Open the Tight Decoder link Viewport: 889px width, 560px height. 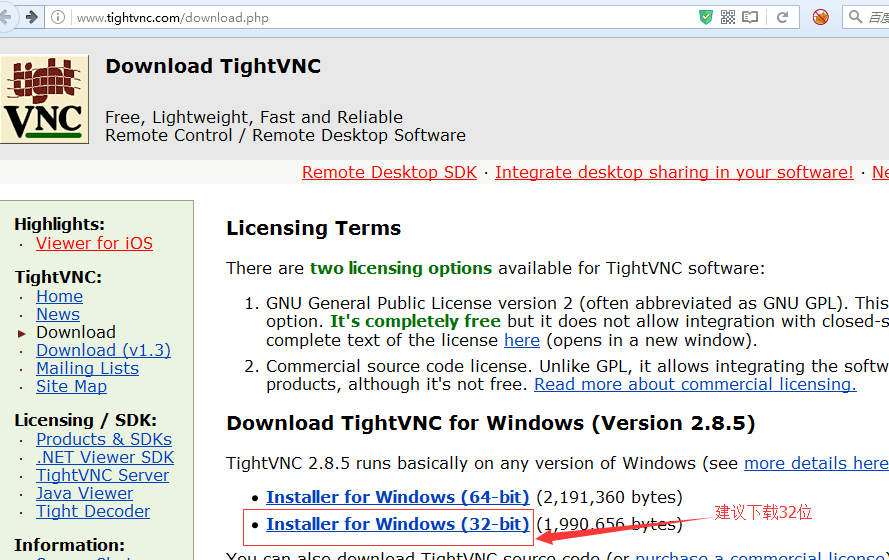[x=93, y=512]
